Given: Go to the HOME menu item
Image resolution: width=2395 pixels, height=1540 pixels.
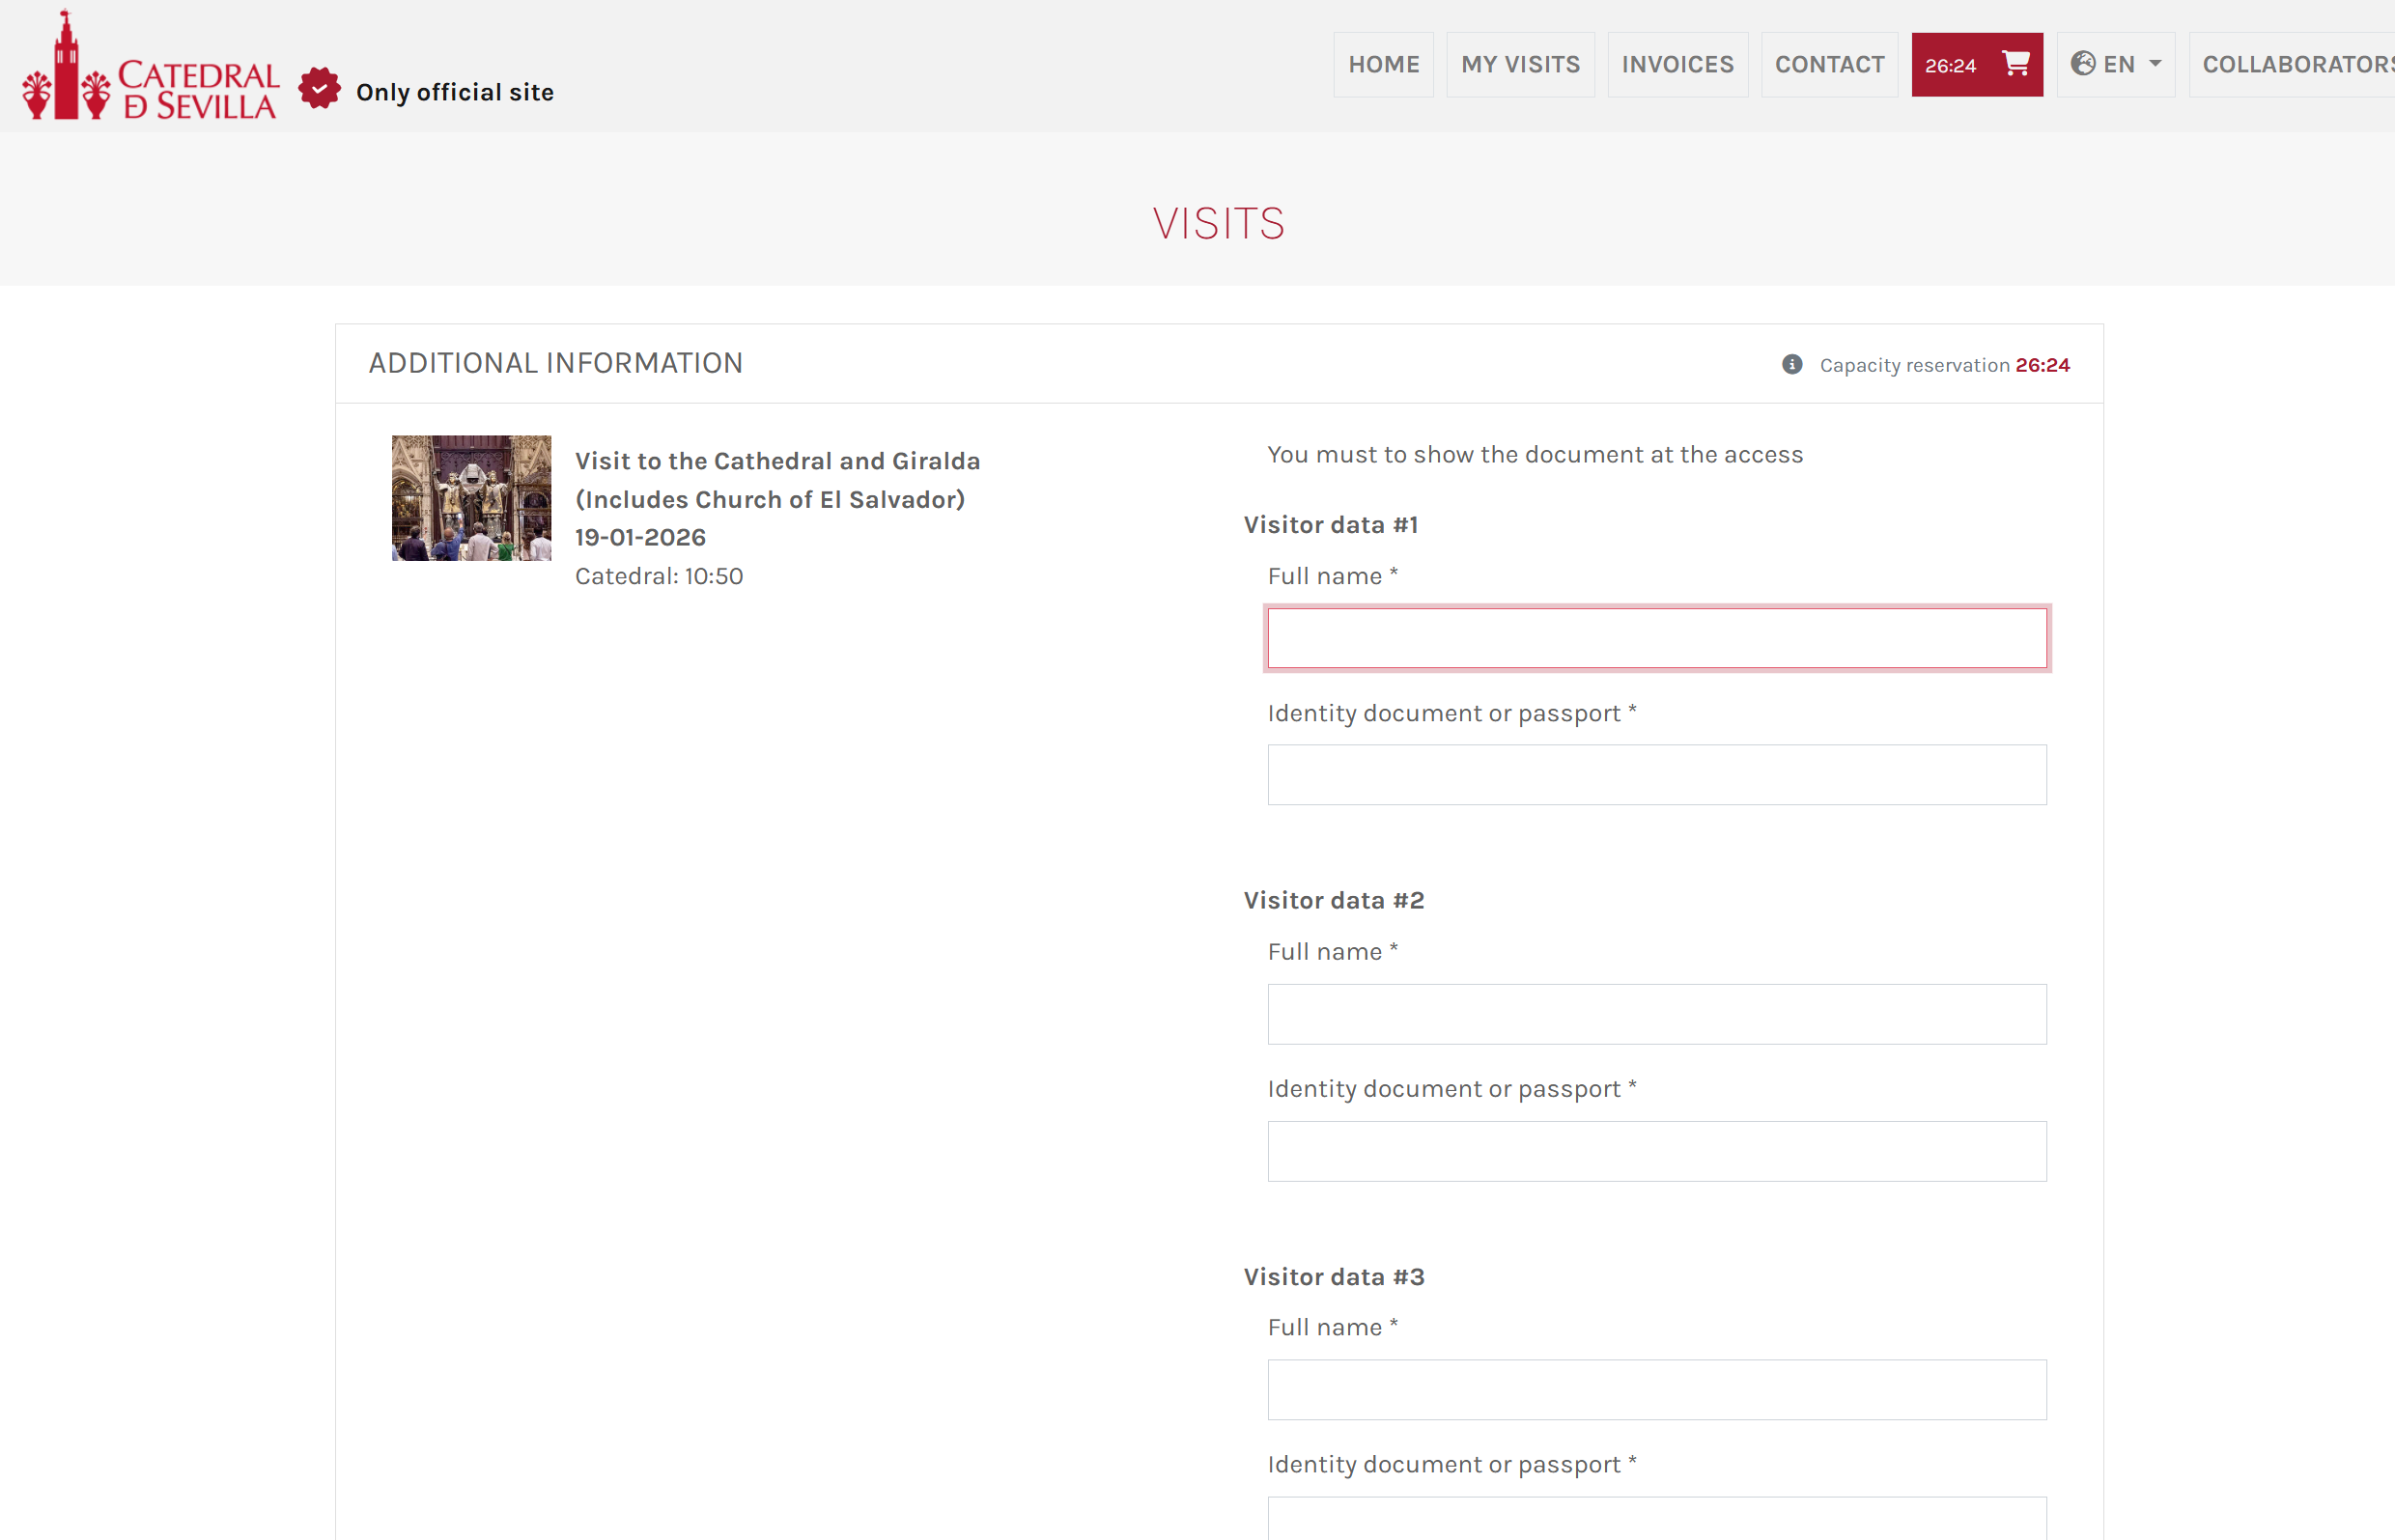Looking at the screenshot, I should 1383,65.
